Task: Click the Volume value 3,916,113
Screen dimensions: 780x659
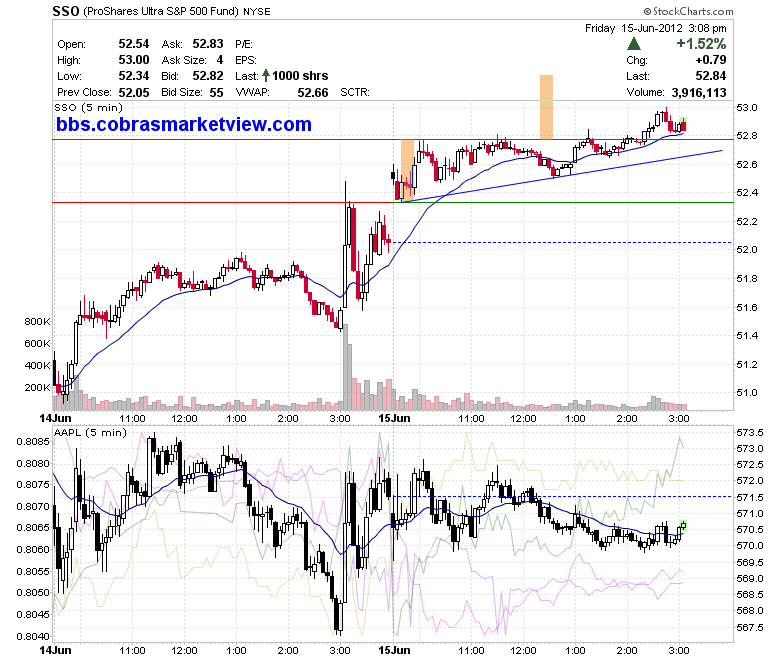Action: [x=699, y=93]
